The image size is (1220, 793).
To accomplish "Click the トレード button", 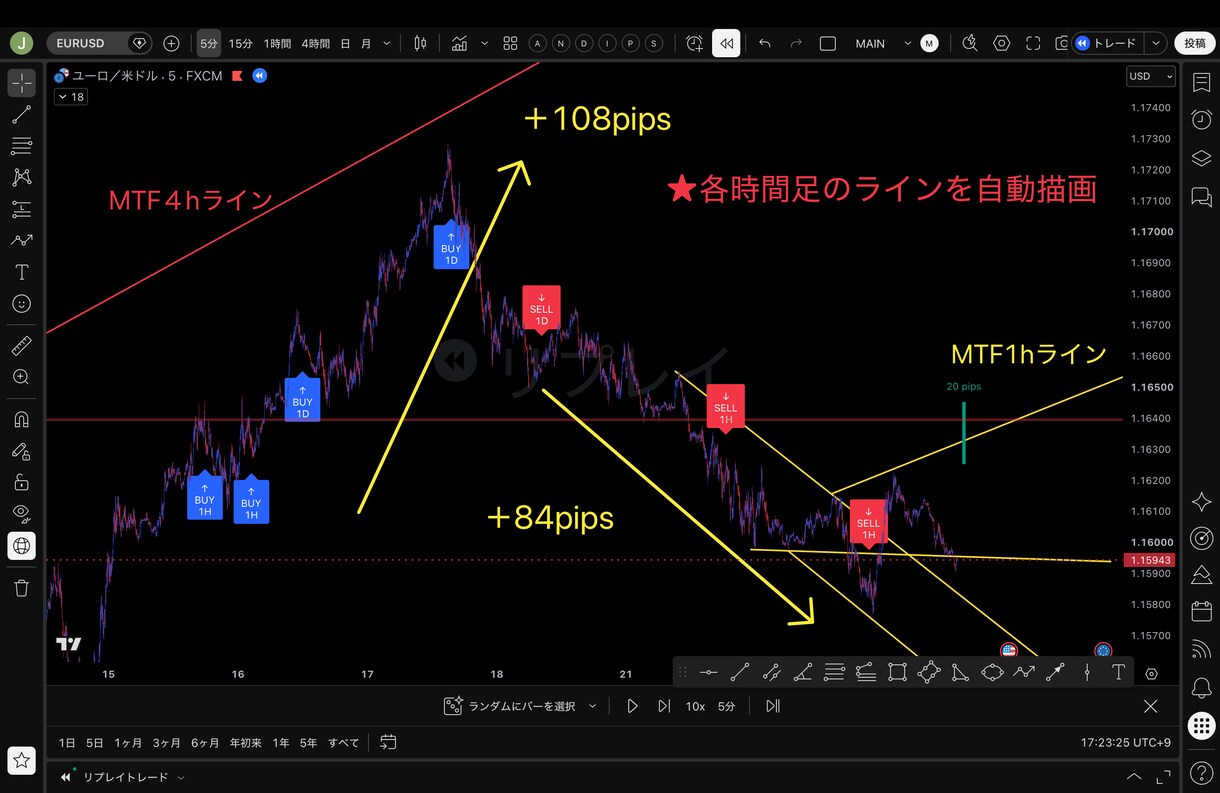I will click(x=1107, y=43).
